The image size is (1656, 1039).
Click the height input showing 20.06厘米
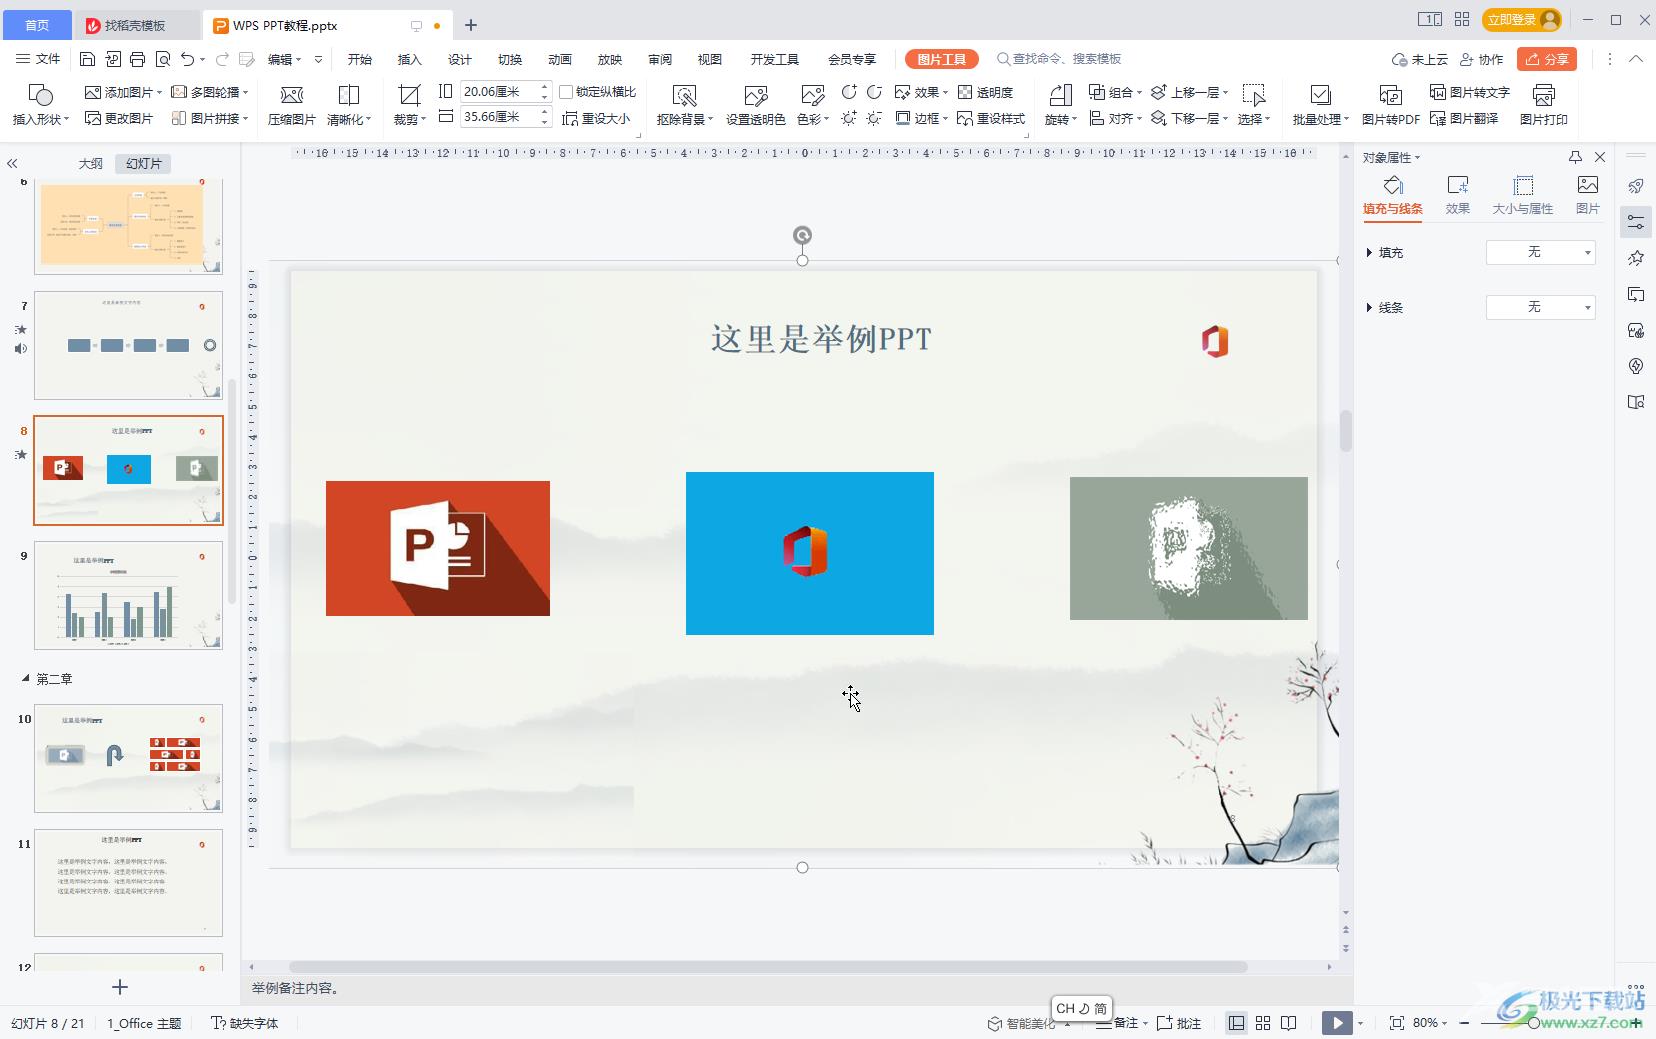[x=499, y=91]
